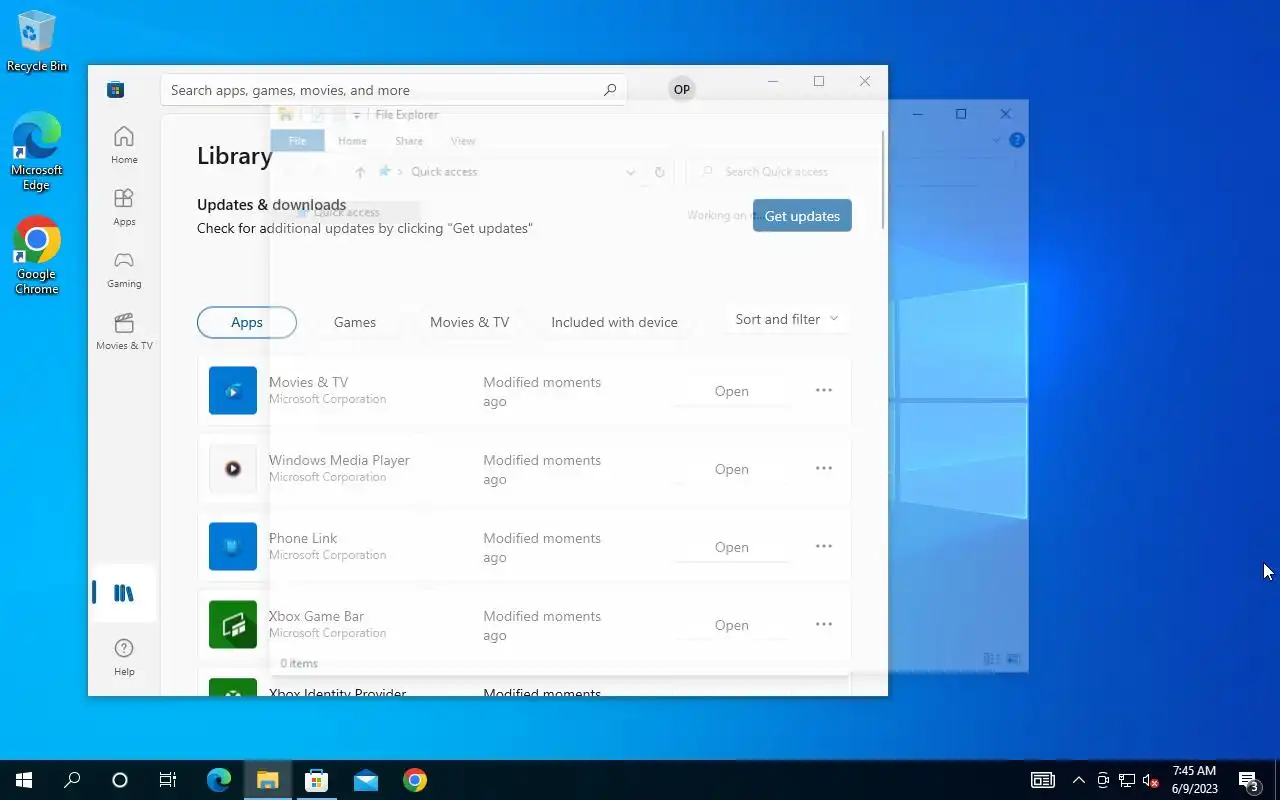1280x800 pixels.
Task: Click the Microsoft Store logo icon
Action: (x=116, y=90)
